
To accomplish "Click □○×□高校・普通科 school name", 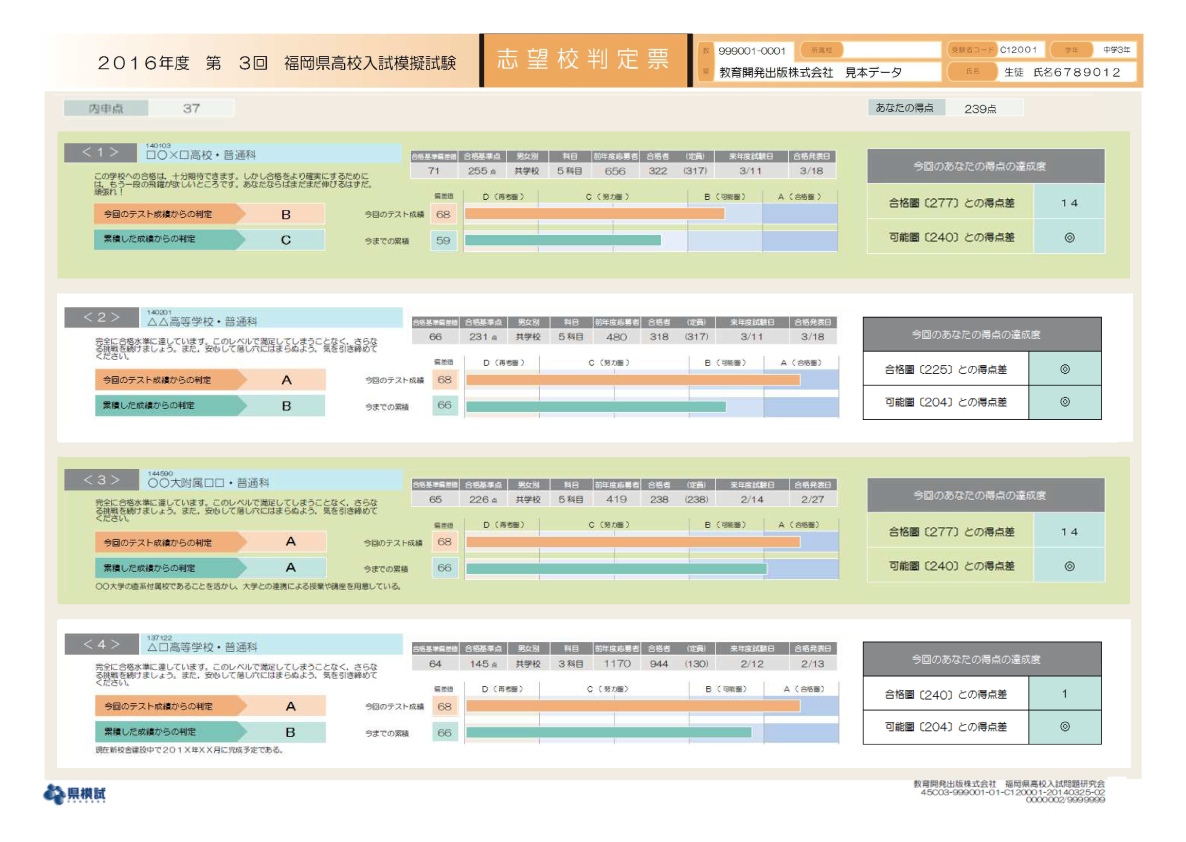I will [x=200, y=156].
